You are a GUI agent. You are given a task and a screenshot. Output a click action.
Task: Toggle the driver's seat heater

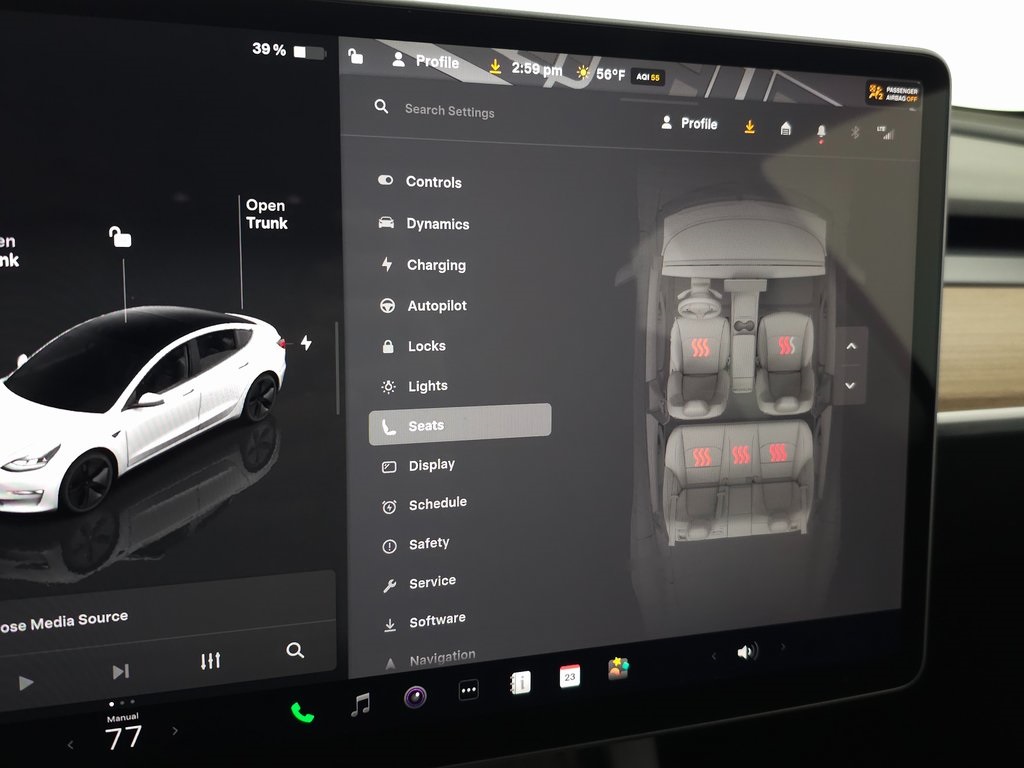(x=700, y=347)
